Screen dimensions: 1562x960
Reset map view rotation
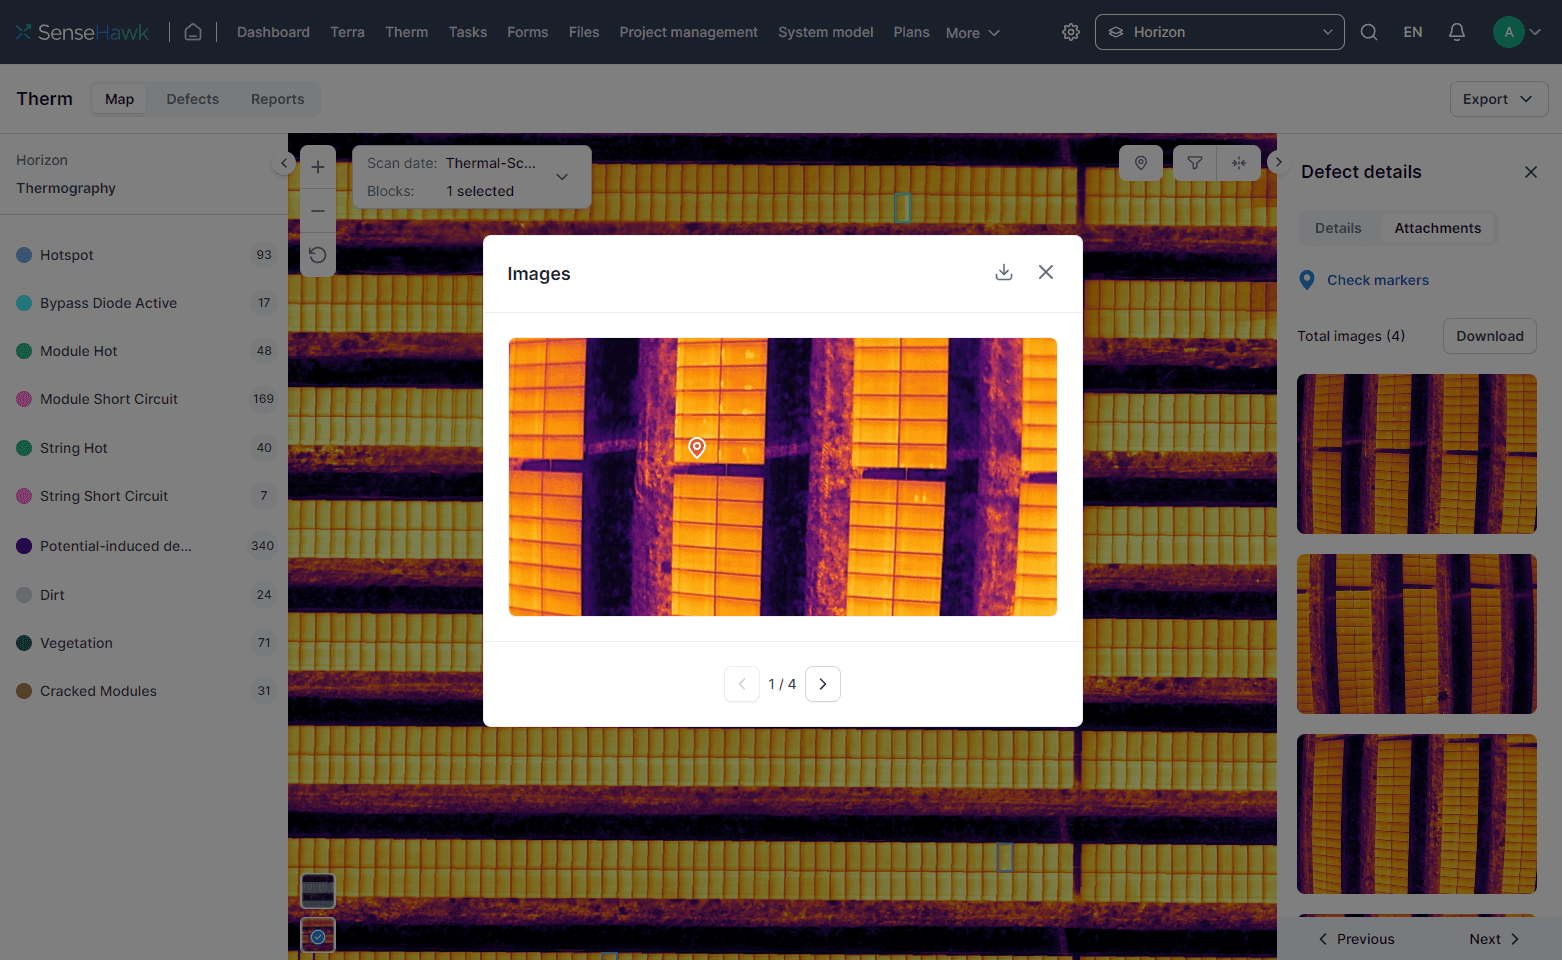coord(318,255)
